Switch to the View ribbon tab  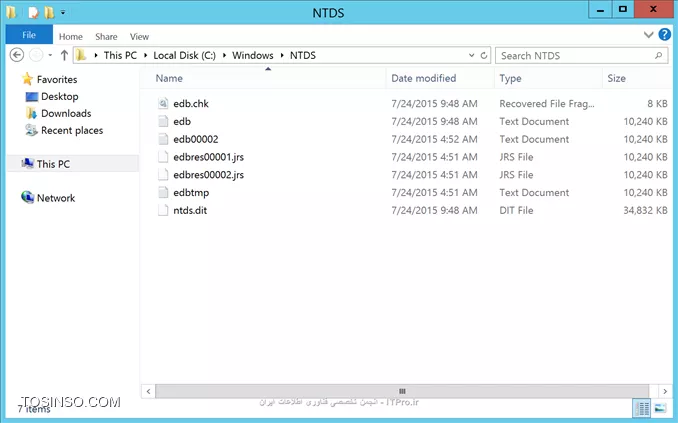pyautogui.click(x=139, y=36)
